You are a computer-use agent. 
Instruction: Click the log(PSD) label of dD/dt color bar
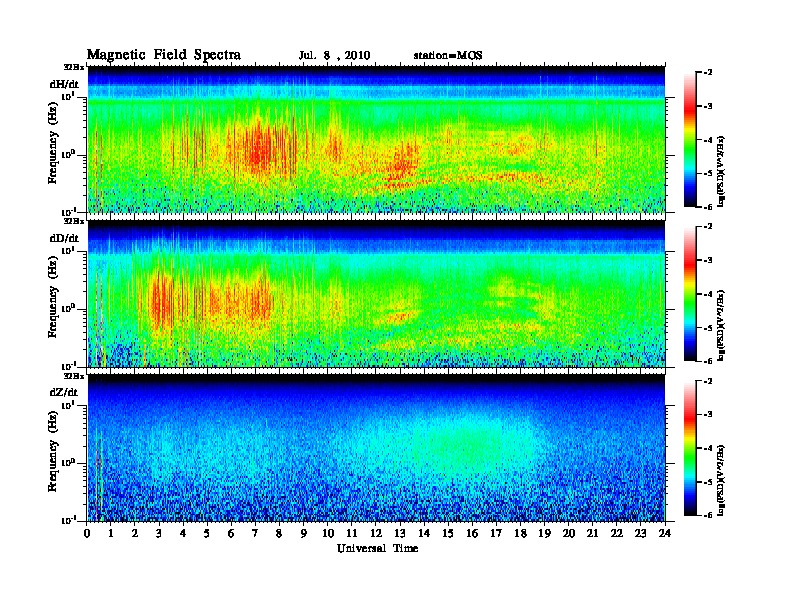coord(721,325)
